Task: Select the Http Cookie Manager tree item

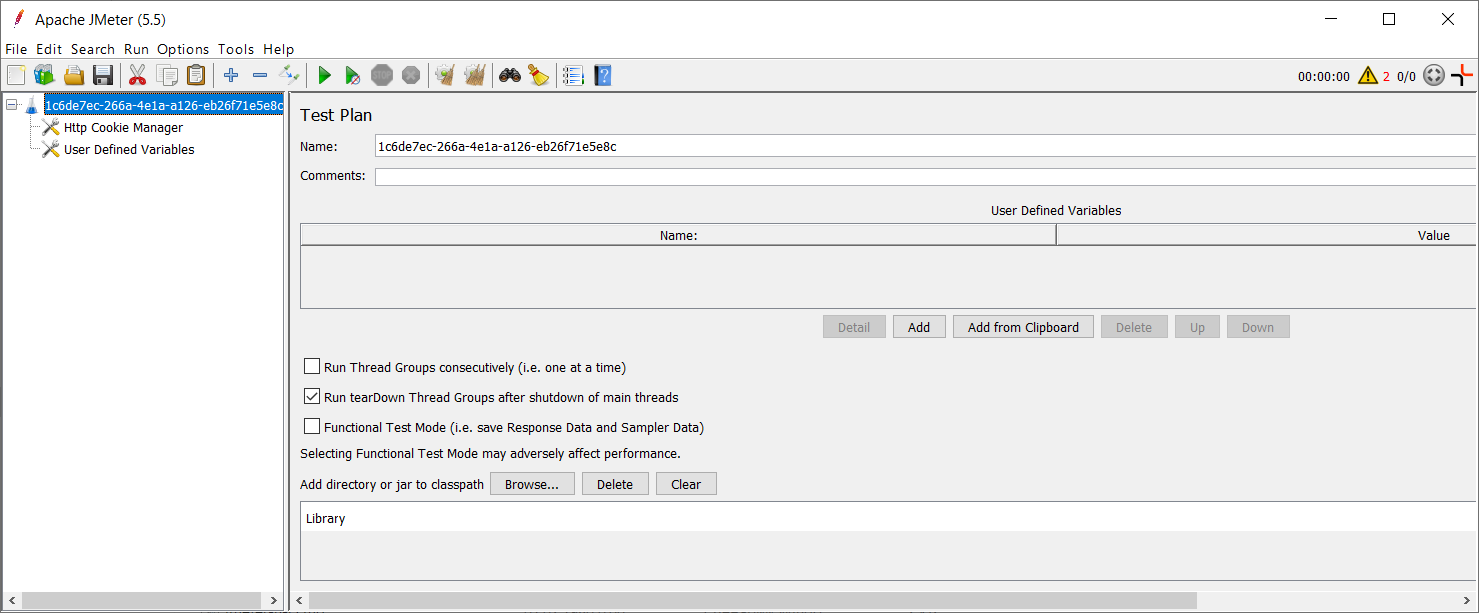Action: pyautogui.click(x=123, y=127)
